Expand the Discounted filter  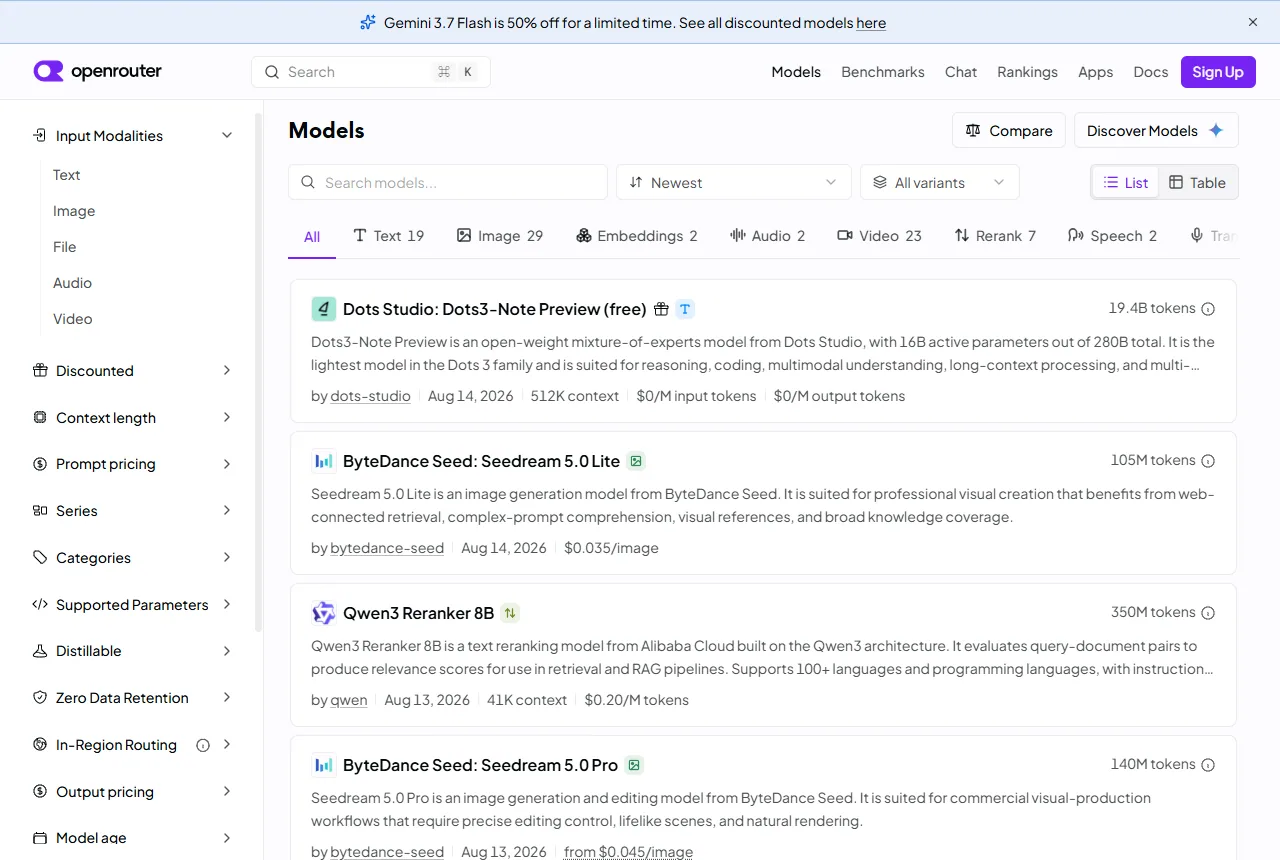132,370
